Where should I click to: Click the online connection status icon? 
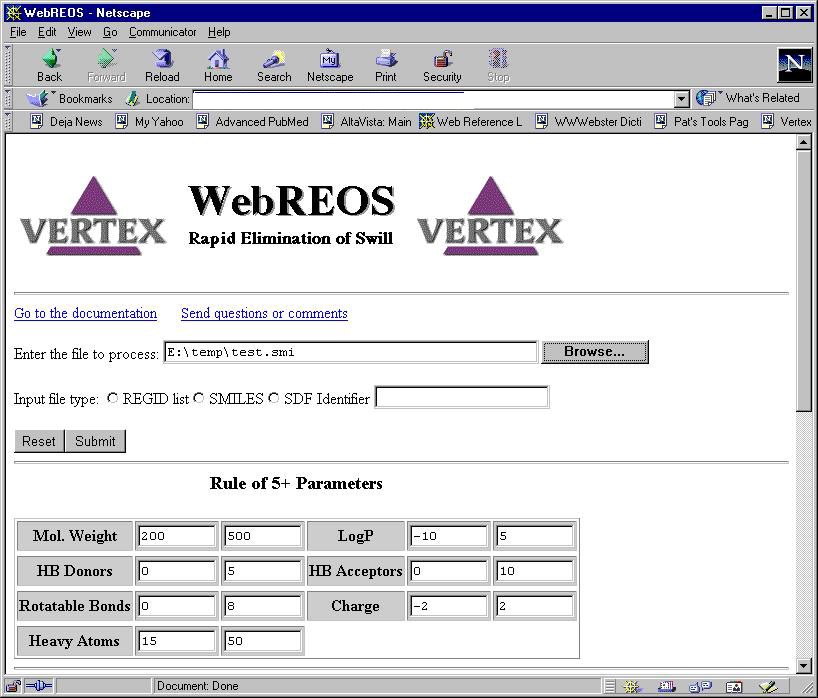tap(38, 686)
